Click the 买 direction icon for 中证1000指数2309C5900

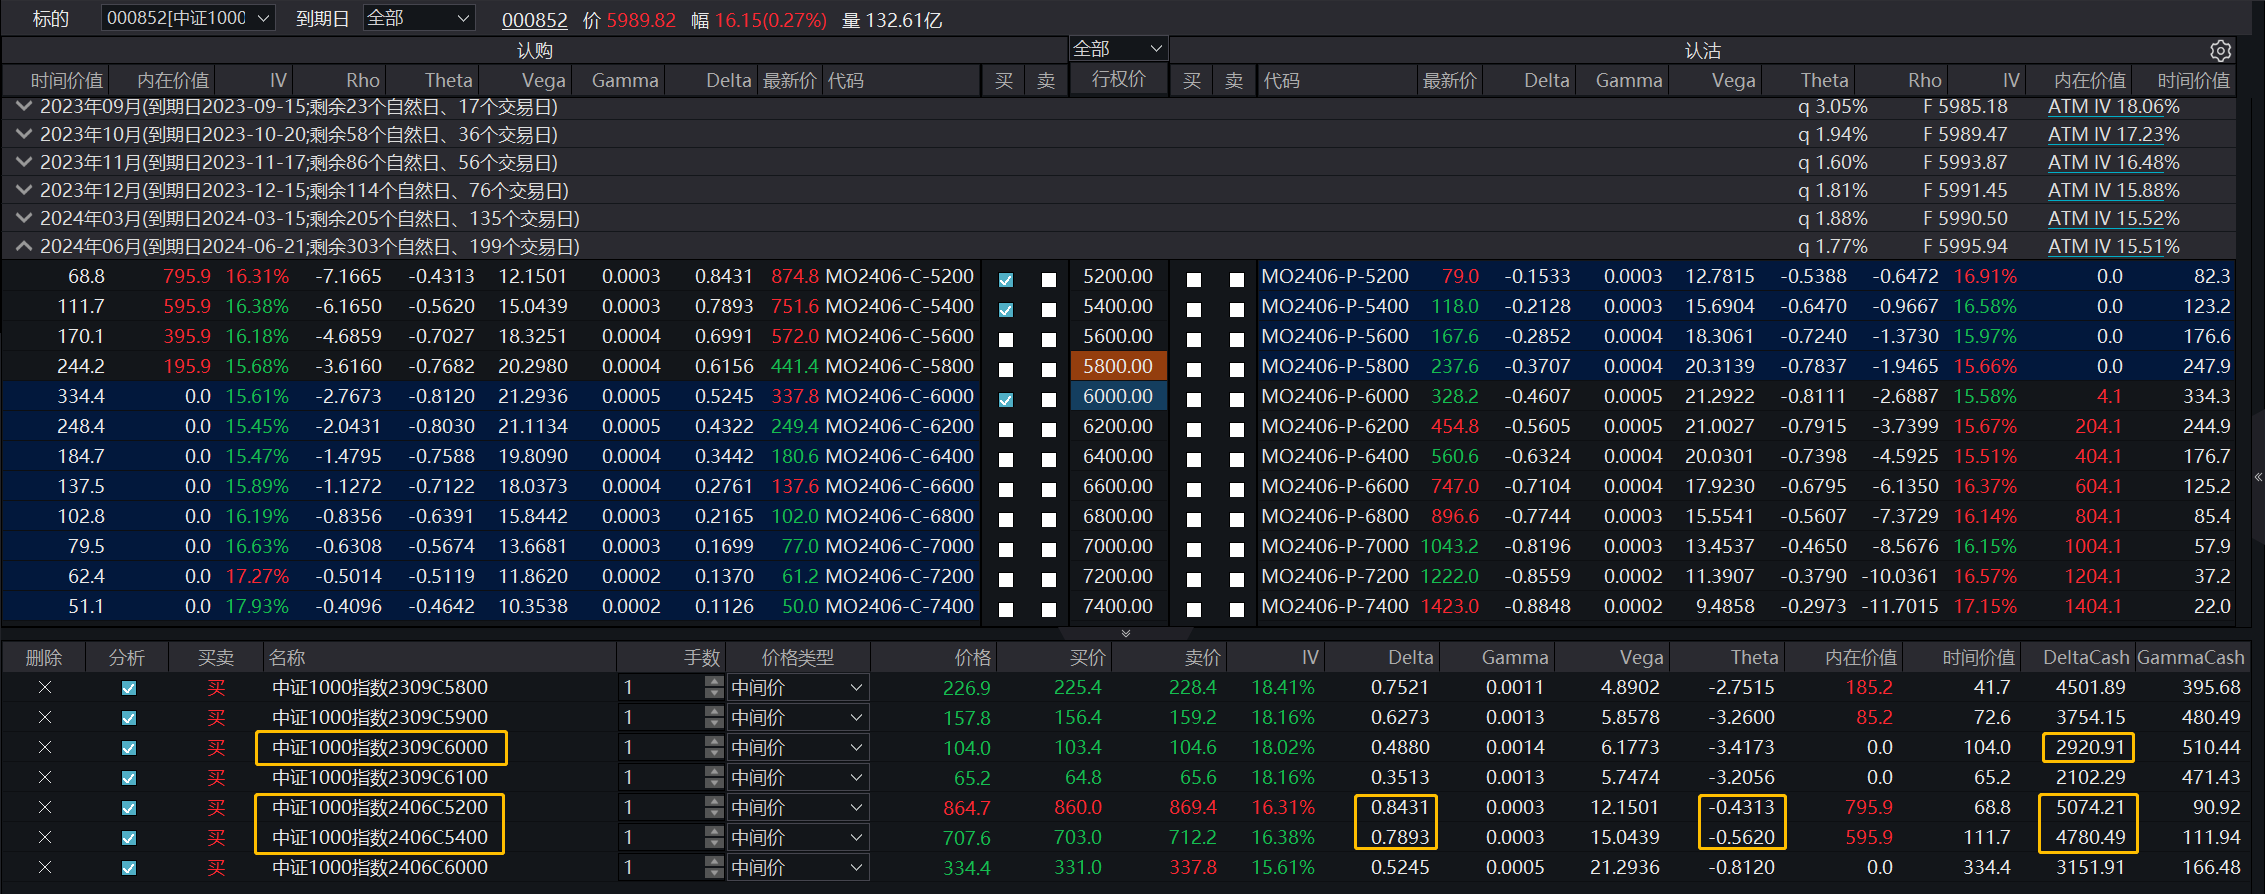point(216,718)
